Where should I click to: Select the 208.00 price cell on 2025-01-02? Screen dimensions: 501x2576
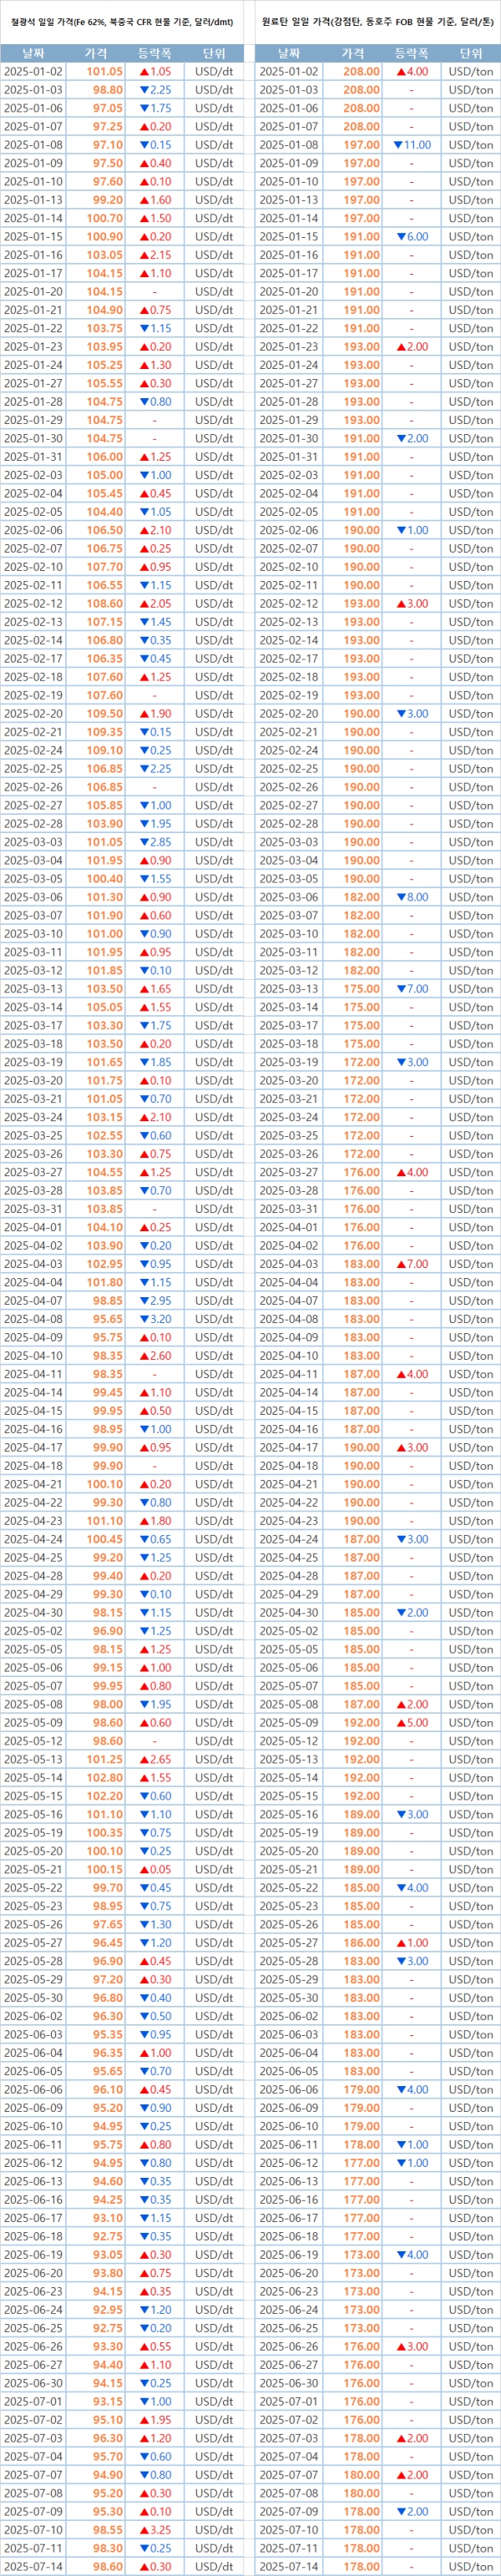tap(361, 72)
